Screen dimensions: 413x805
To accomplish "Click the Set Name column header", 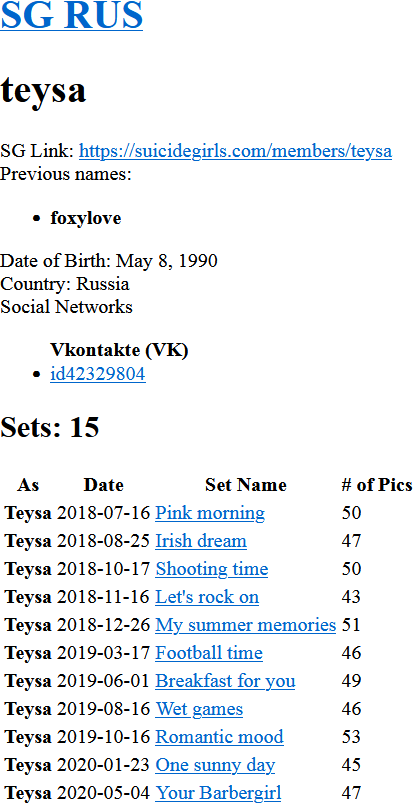I will [246, 485].
